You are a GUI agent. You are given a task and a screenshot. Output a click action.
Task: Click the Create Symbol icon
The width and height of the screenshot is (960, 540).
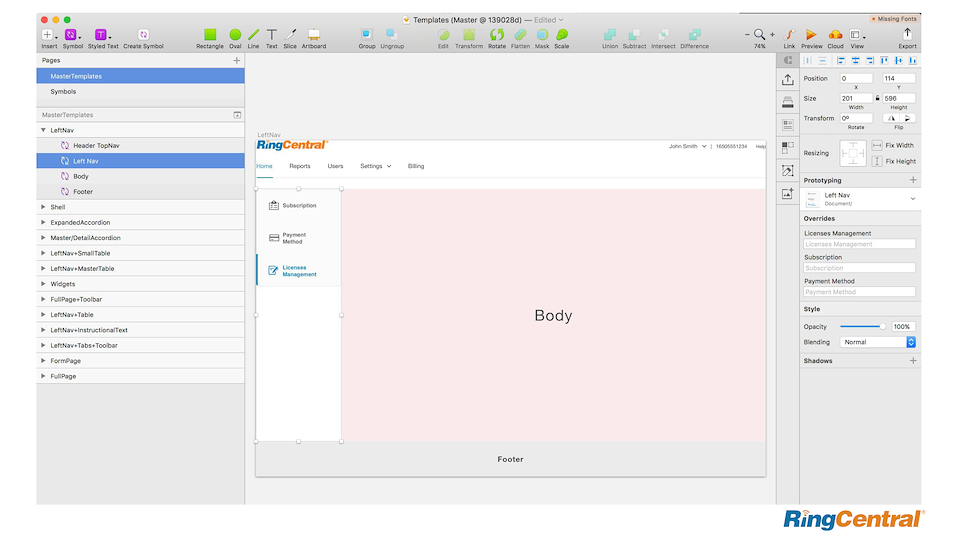click(143, 35)
